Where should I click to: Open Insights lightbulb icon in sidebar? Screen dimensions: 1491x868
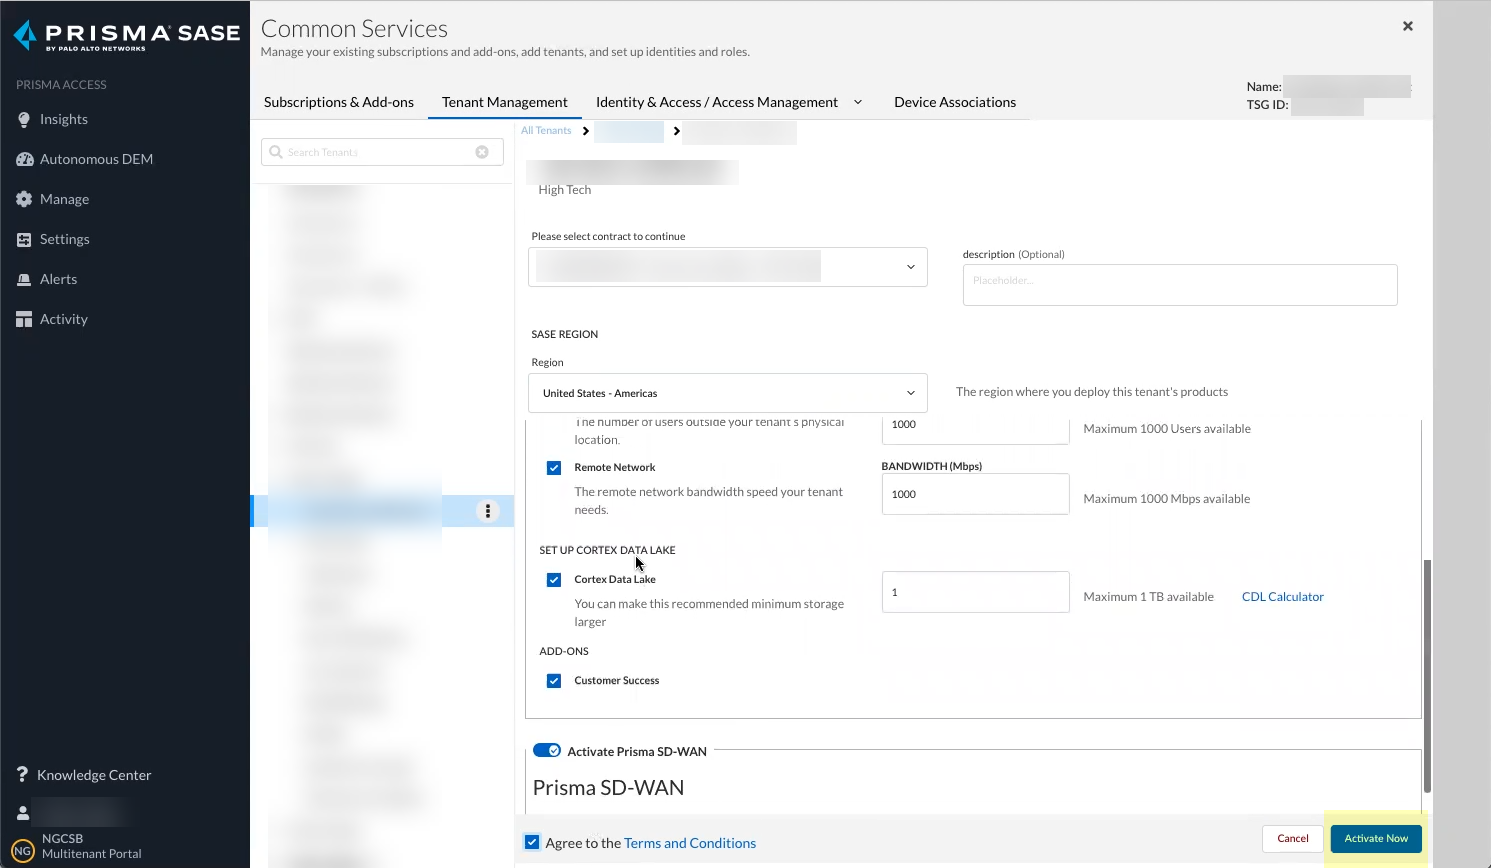point(24,119)
